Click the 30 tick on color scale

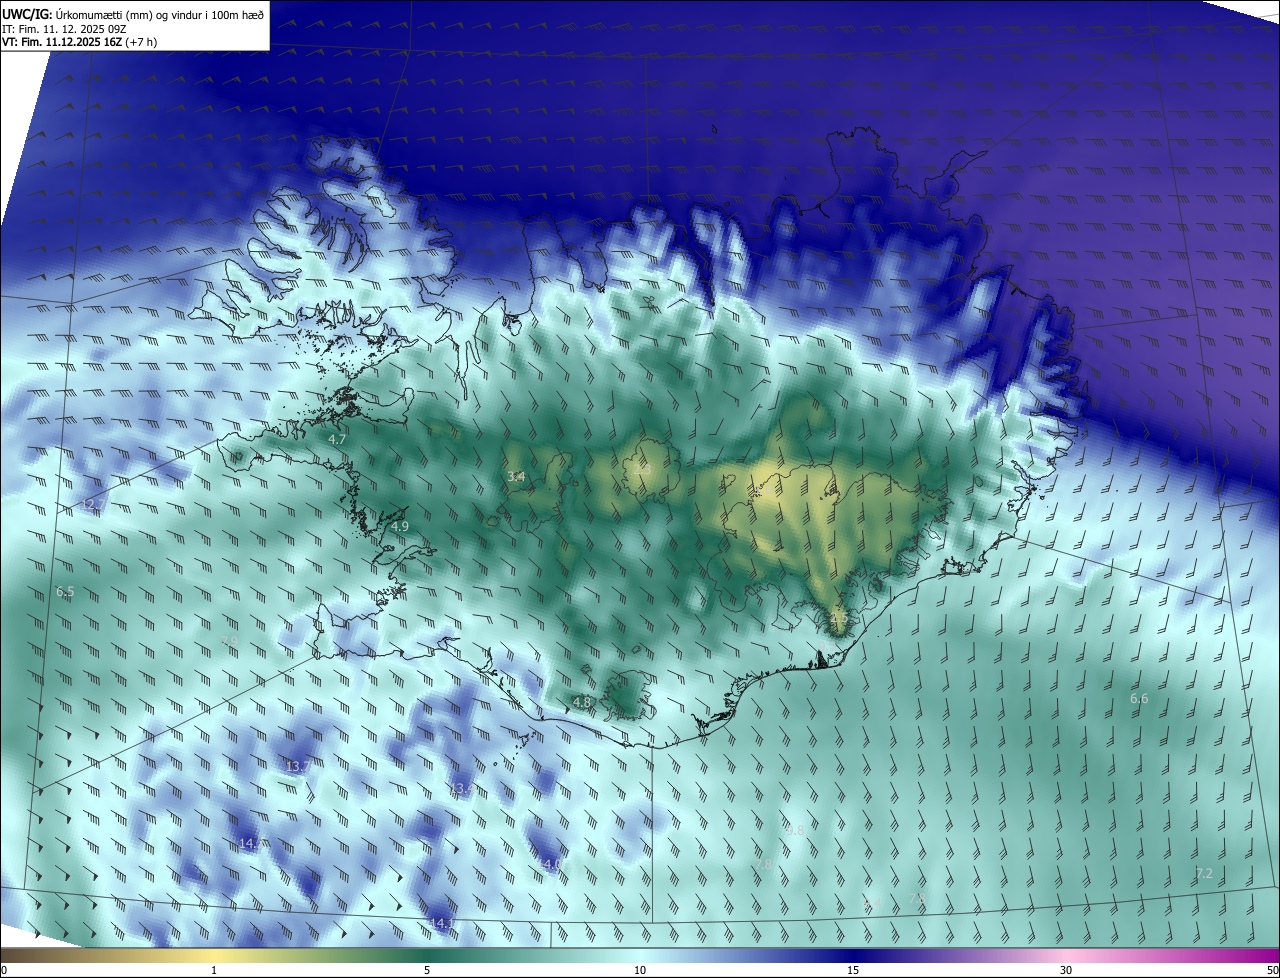[x=1066, y=970]
